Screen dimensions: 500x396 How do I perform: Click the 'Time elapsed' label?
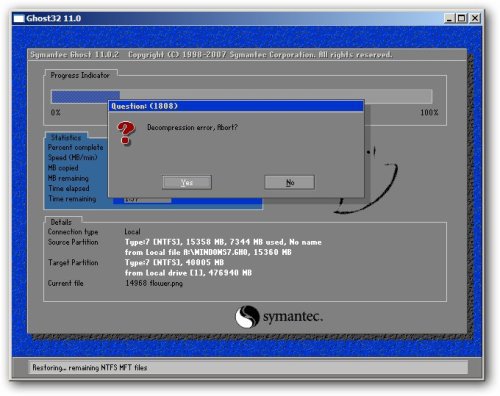pos(69,188)
